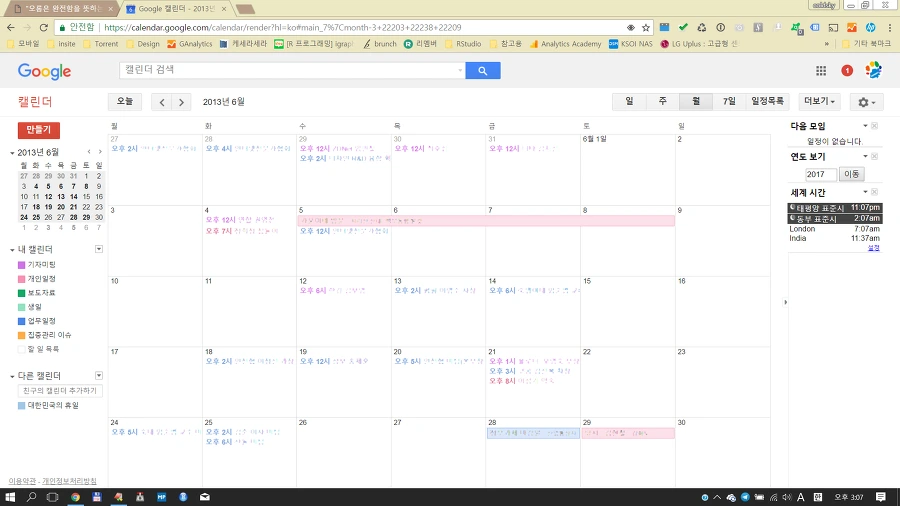Open the Google logo home link
This screenshot has width=900, height=506.
coord(44,71)
